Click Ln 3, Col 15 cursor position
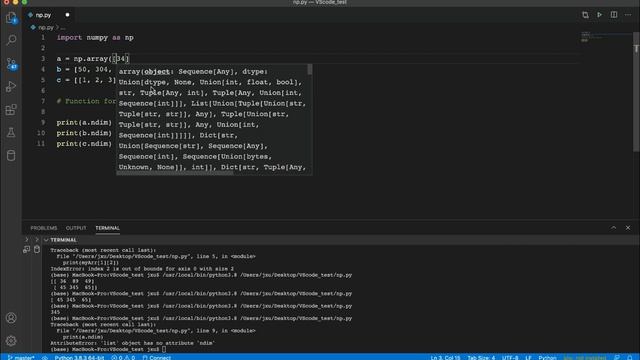This screenshot has width=640, height=360. (x=445, y=358)
